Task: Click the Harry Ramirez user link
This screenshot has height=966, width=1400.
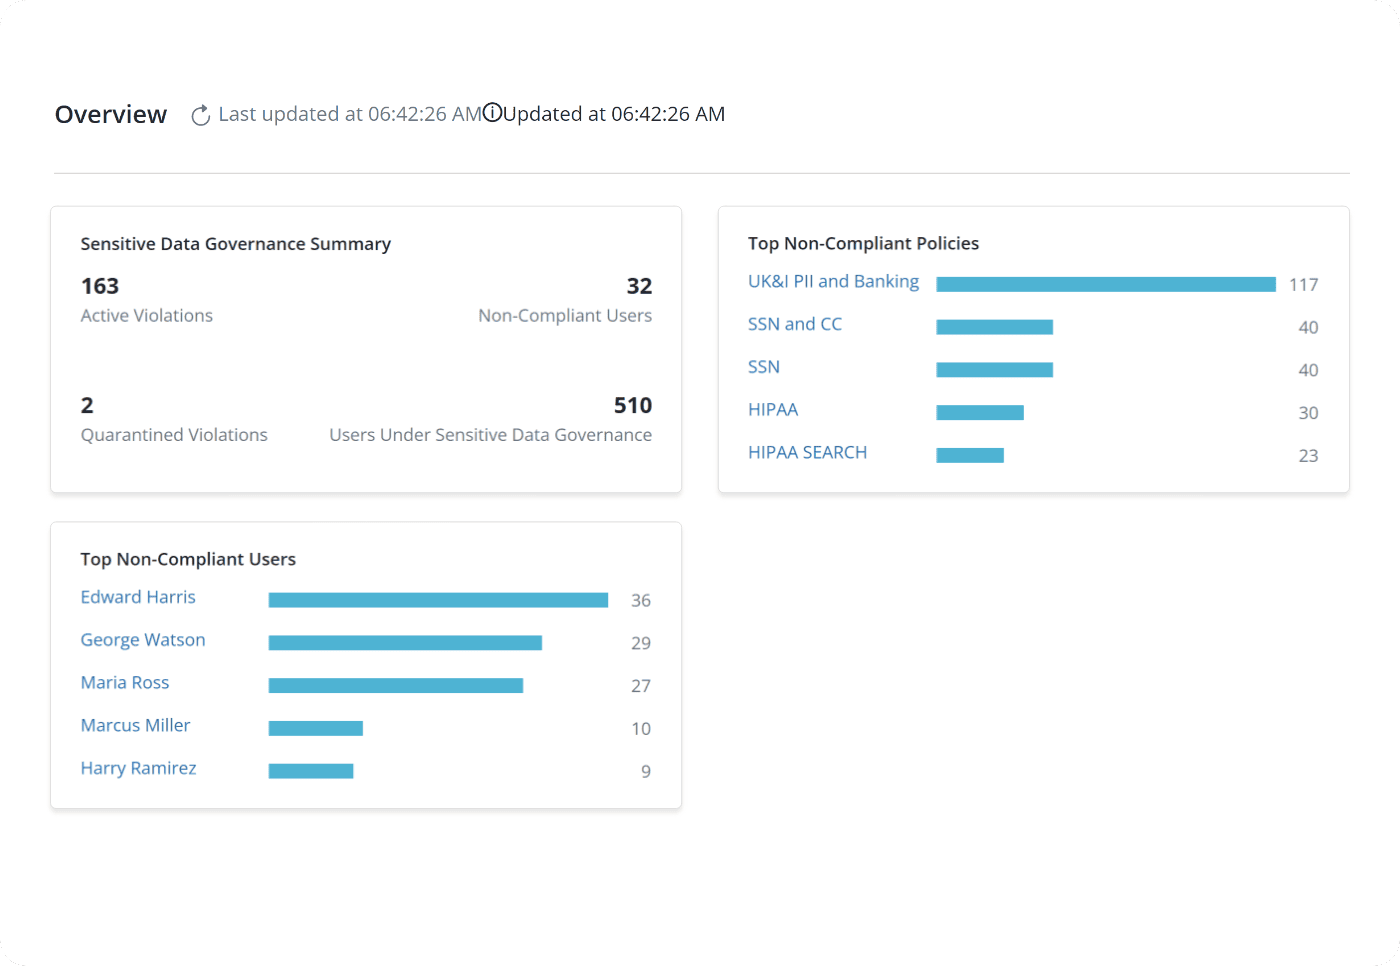Action: [138, 768]
